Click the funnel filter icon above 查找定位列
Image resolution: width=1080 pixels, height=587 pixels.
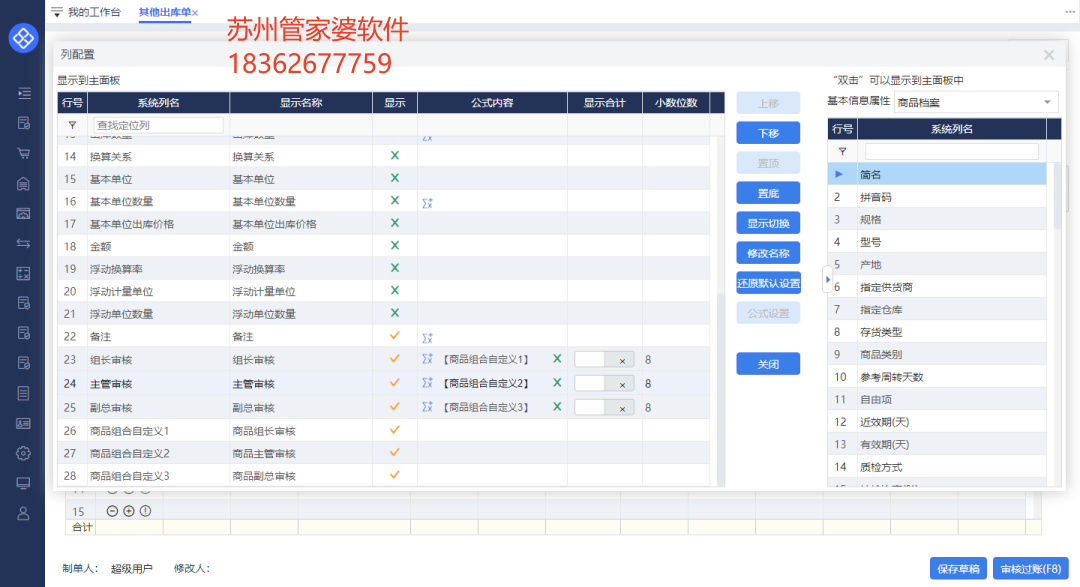[x=70, y=123]
